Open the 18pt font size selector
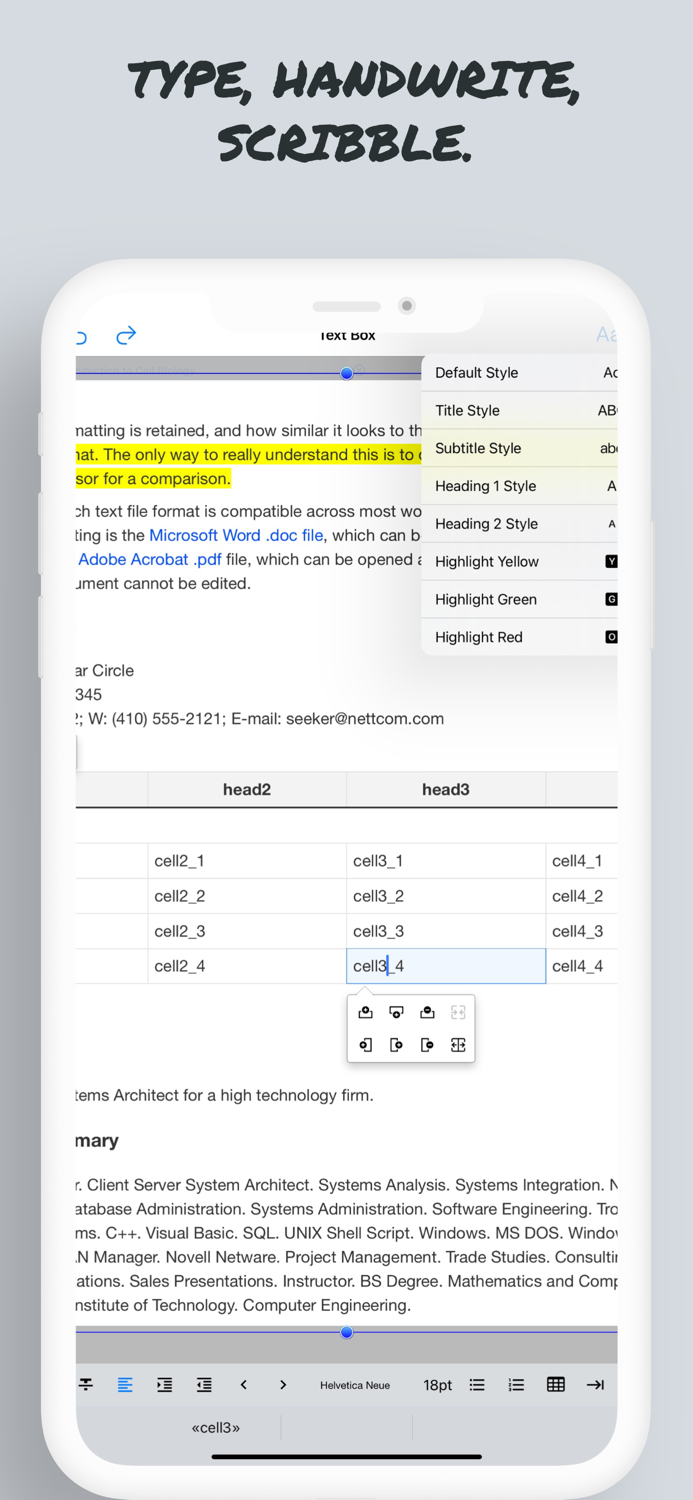This screenshot has height=1500, width=693. point(437,1385)
